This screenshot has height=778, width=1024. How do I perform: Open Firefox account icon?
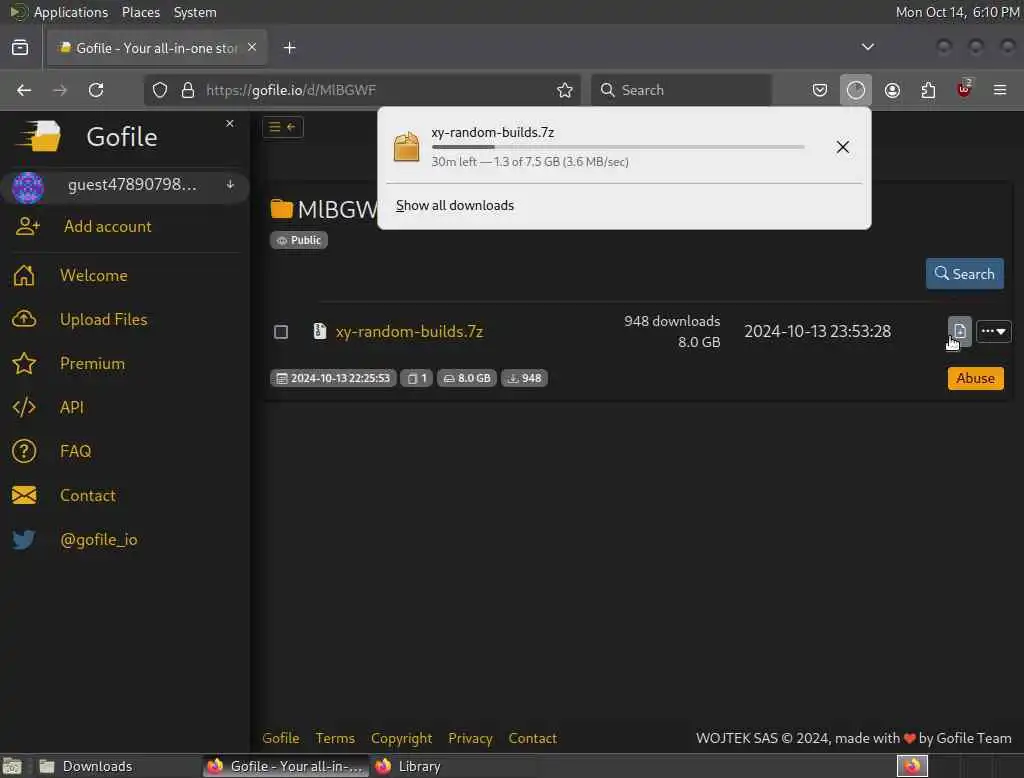[x=892, y=90]
